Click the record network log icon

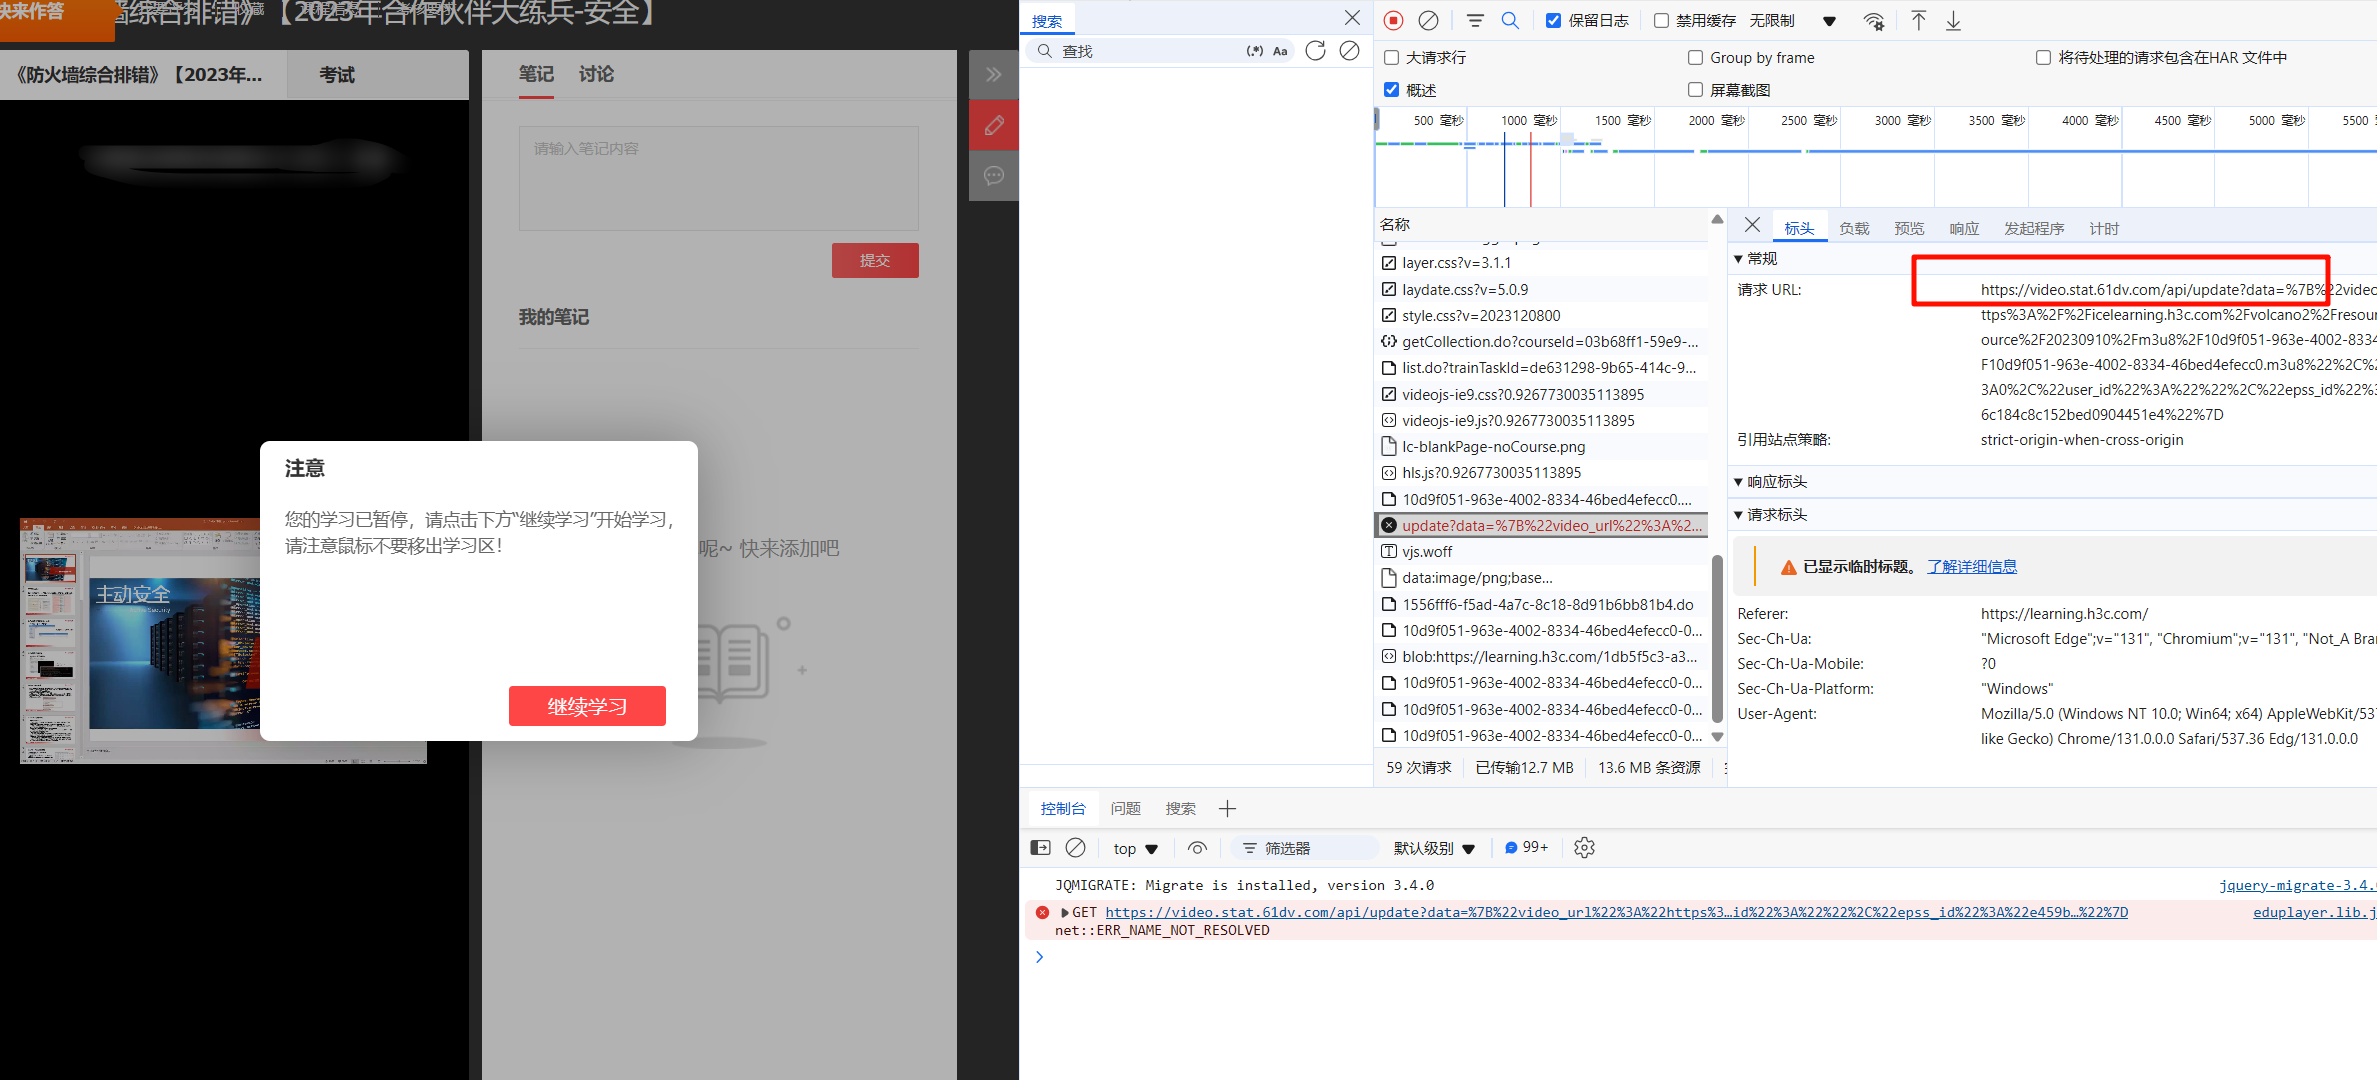click(x=1393, y=20)
